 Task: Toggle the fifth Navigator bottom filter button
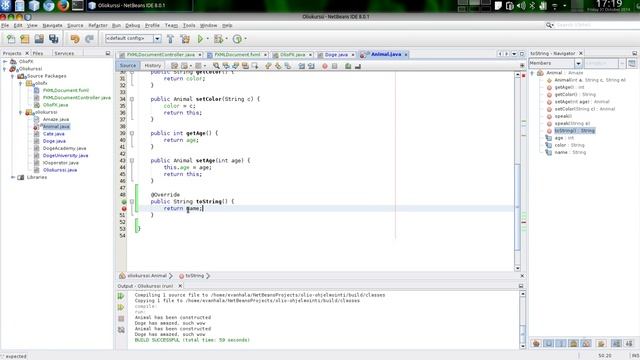click(x=586, y=343)
